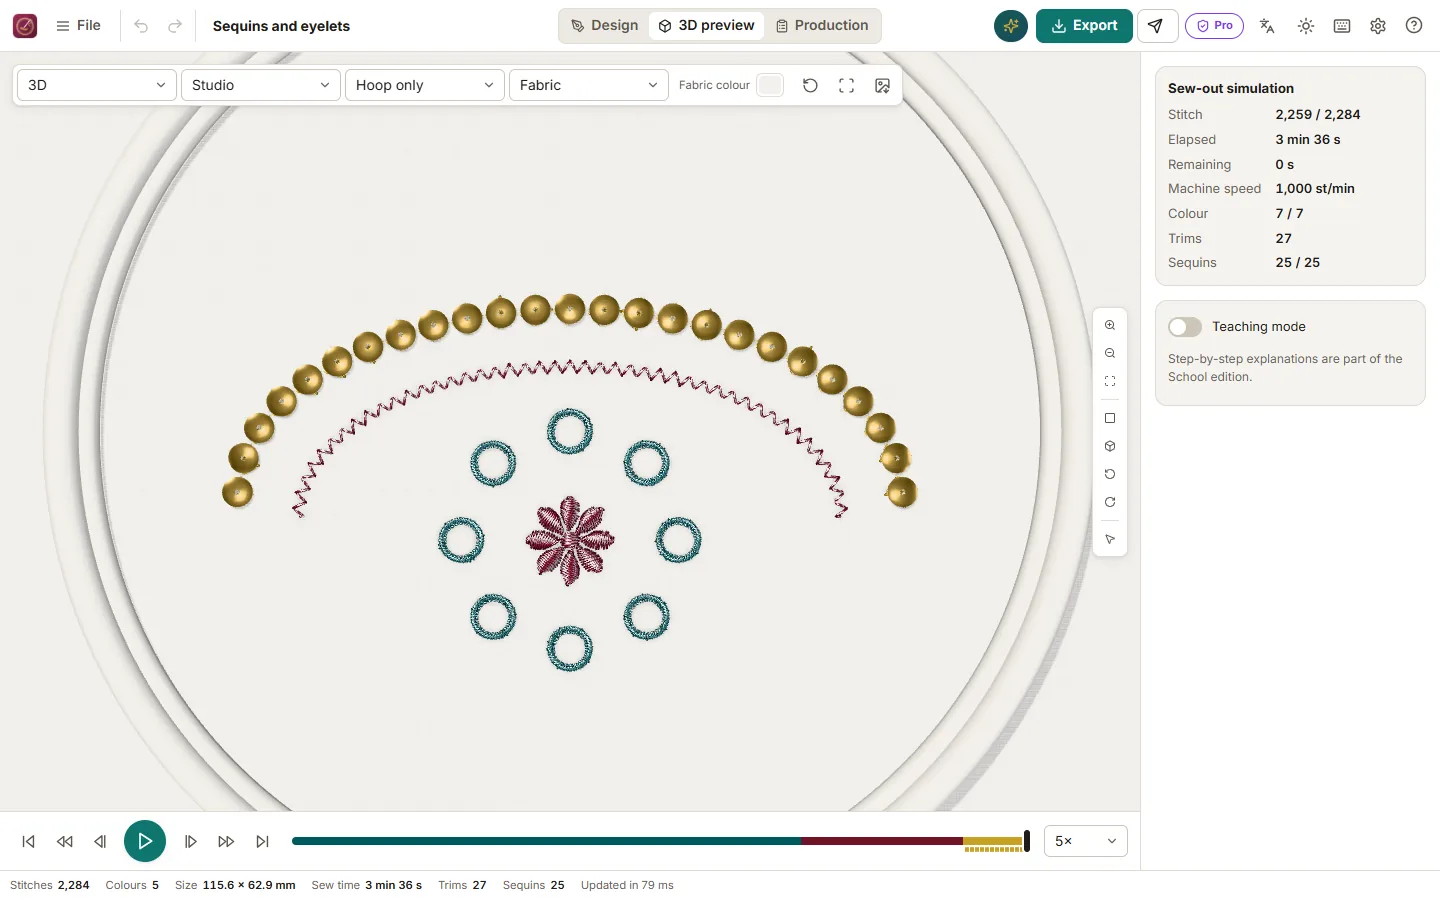Image resolution: width=1440 pixels, height=900 pixels.
Task: Open the AI sparkle assistant
Action: coord(1011,26)
